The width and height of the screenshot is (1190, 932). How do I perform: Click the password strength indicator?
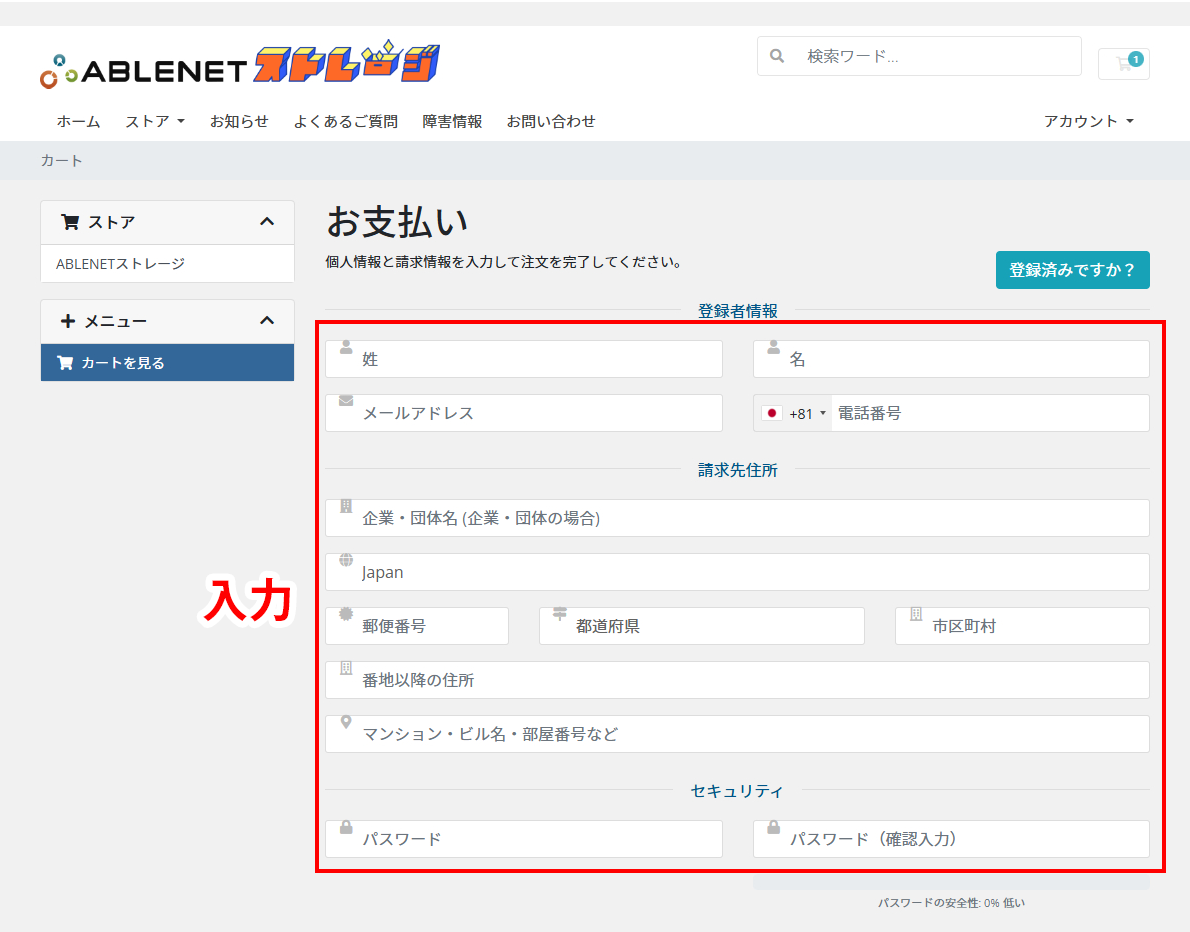950,902
